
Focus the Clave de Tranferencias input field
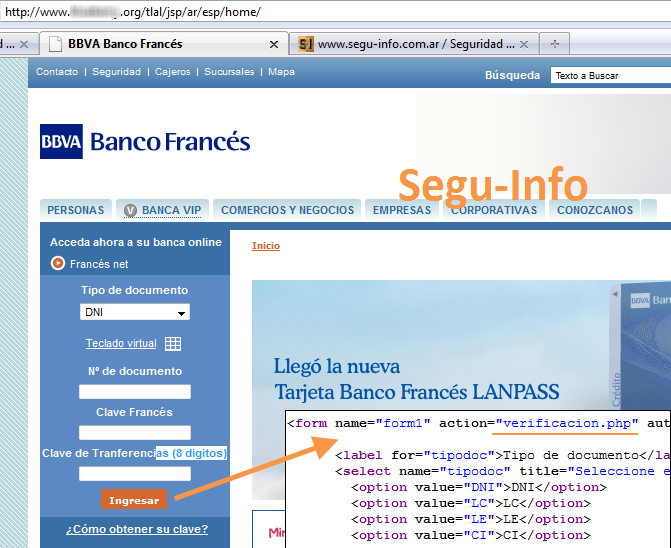pyautogui.click(x=135, y=474)
